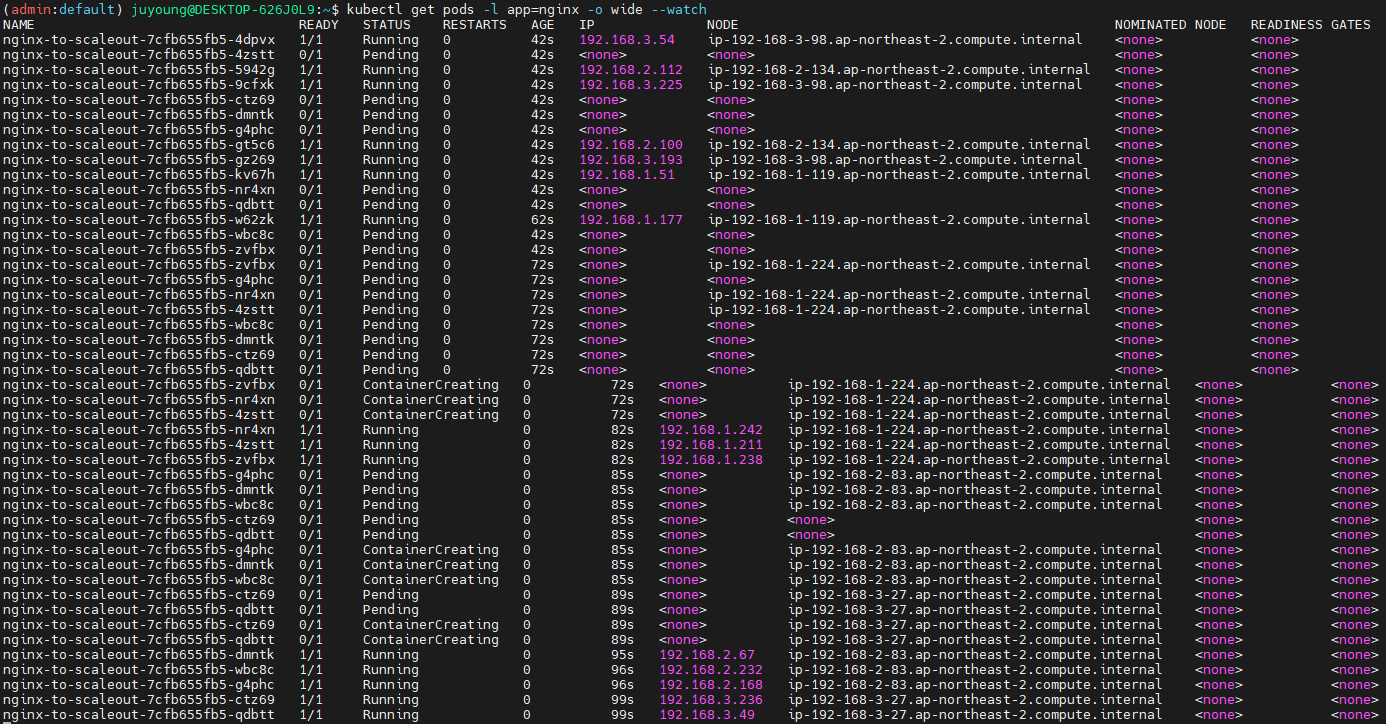Select pod name nginx-to-scaleout-7cfb655fb5-5942g
1386x724 pixels.
pos(139,70)
